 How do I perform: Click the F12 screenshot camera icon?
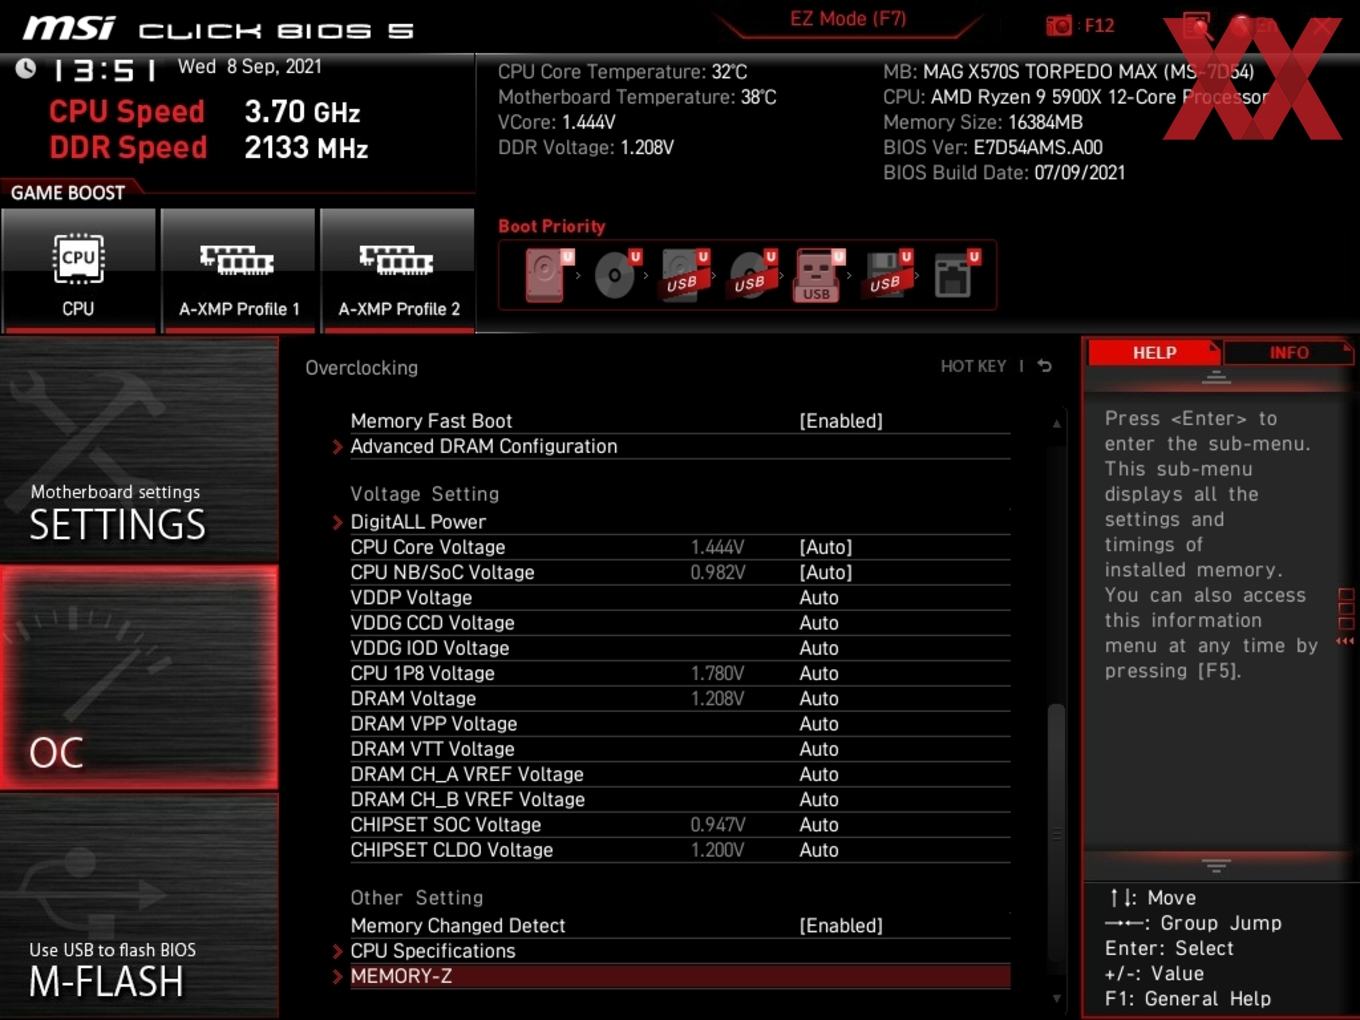point(1058,26)
